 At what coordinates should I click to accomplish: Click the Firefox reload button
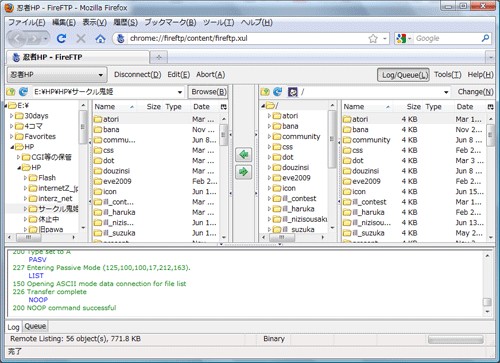coord(61,39)
